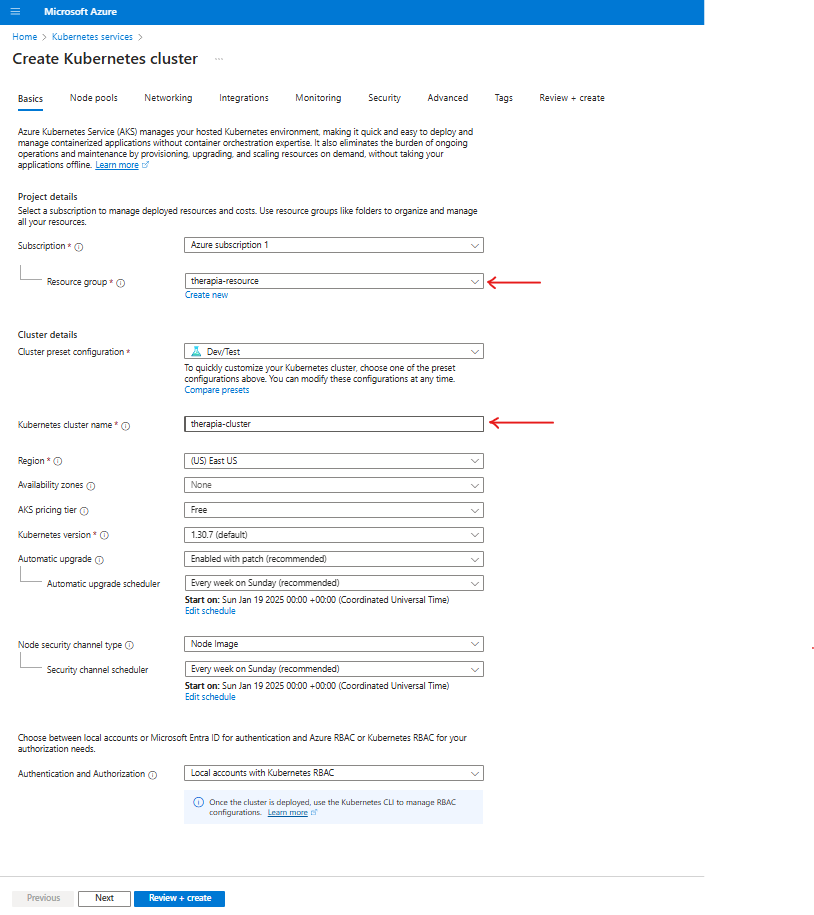Click the info icon beside Availability zones
This screenshot has height=915, width=814.
tap(90, 486)
